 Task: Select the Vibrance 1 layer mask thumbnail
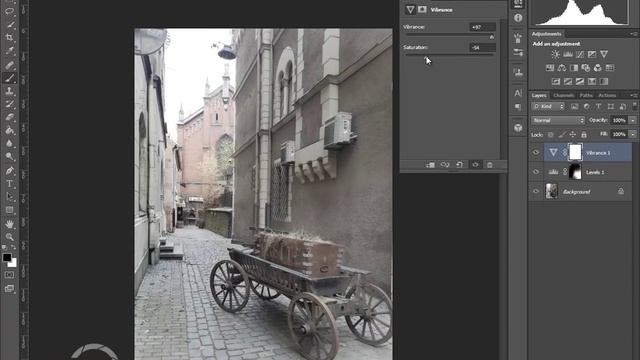point(575,152)
